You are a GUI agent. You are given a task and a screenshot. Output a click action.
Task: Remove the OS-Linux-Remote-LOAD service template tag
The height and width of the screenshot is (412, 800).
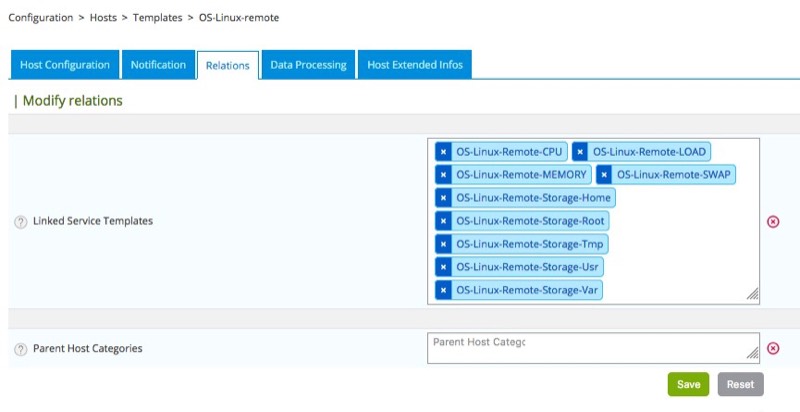pos(580,152)
